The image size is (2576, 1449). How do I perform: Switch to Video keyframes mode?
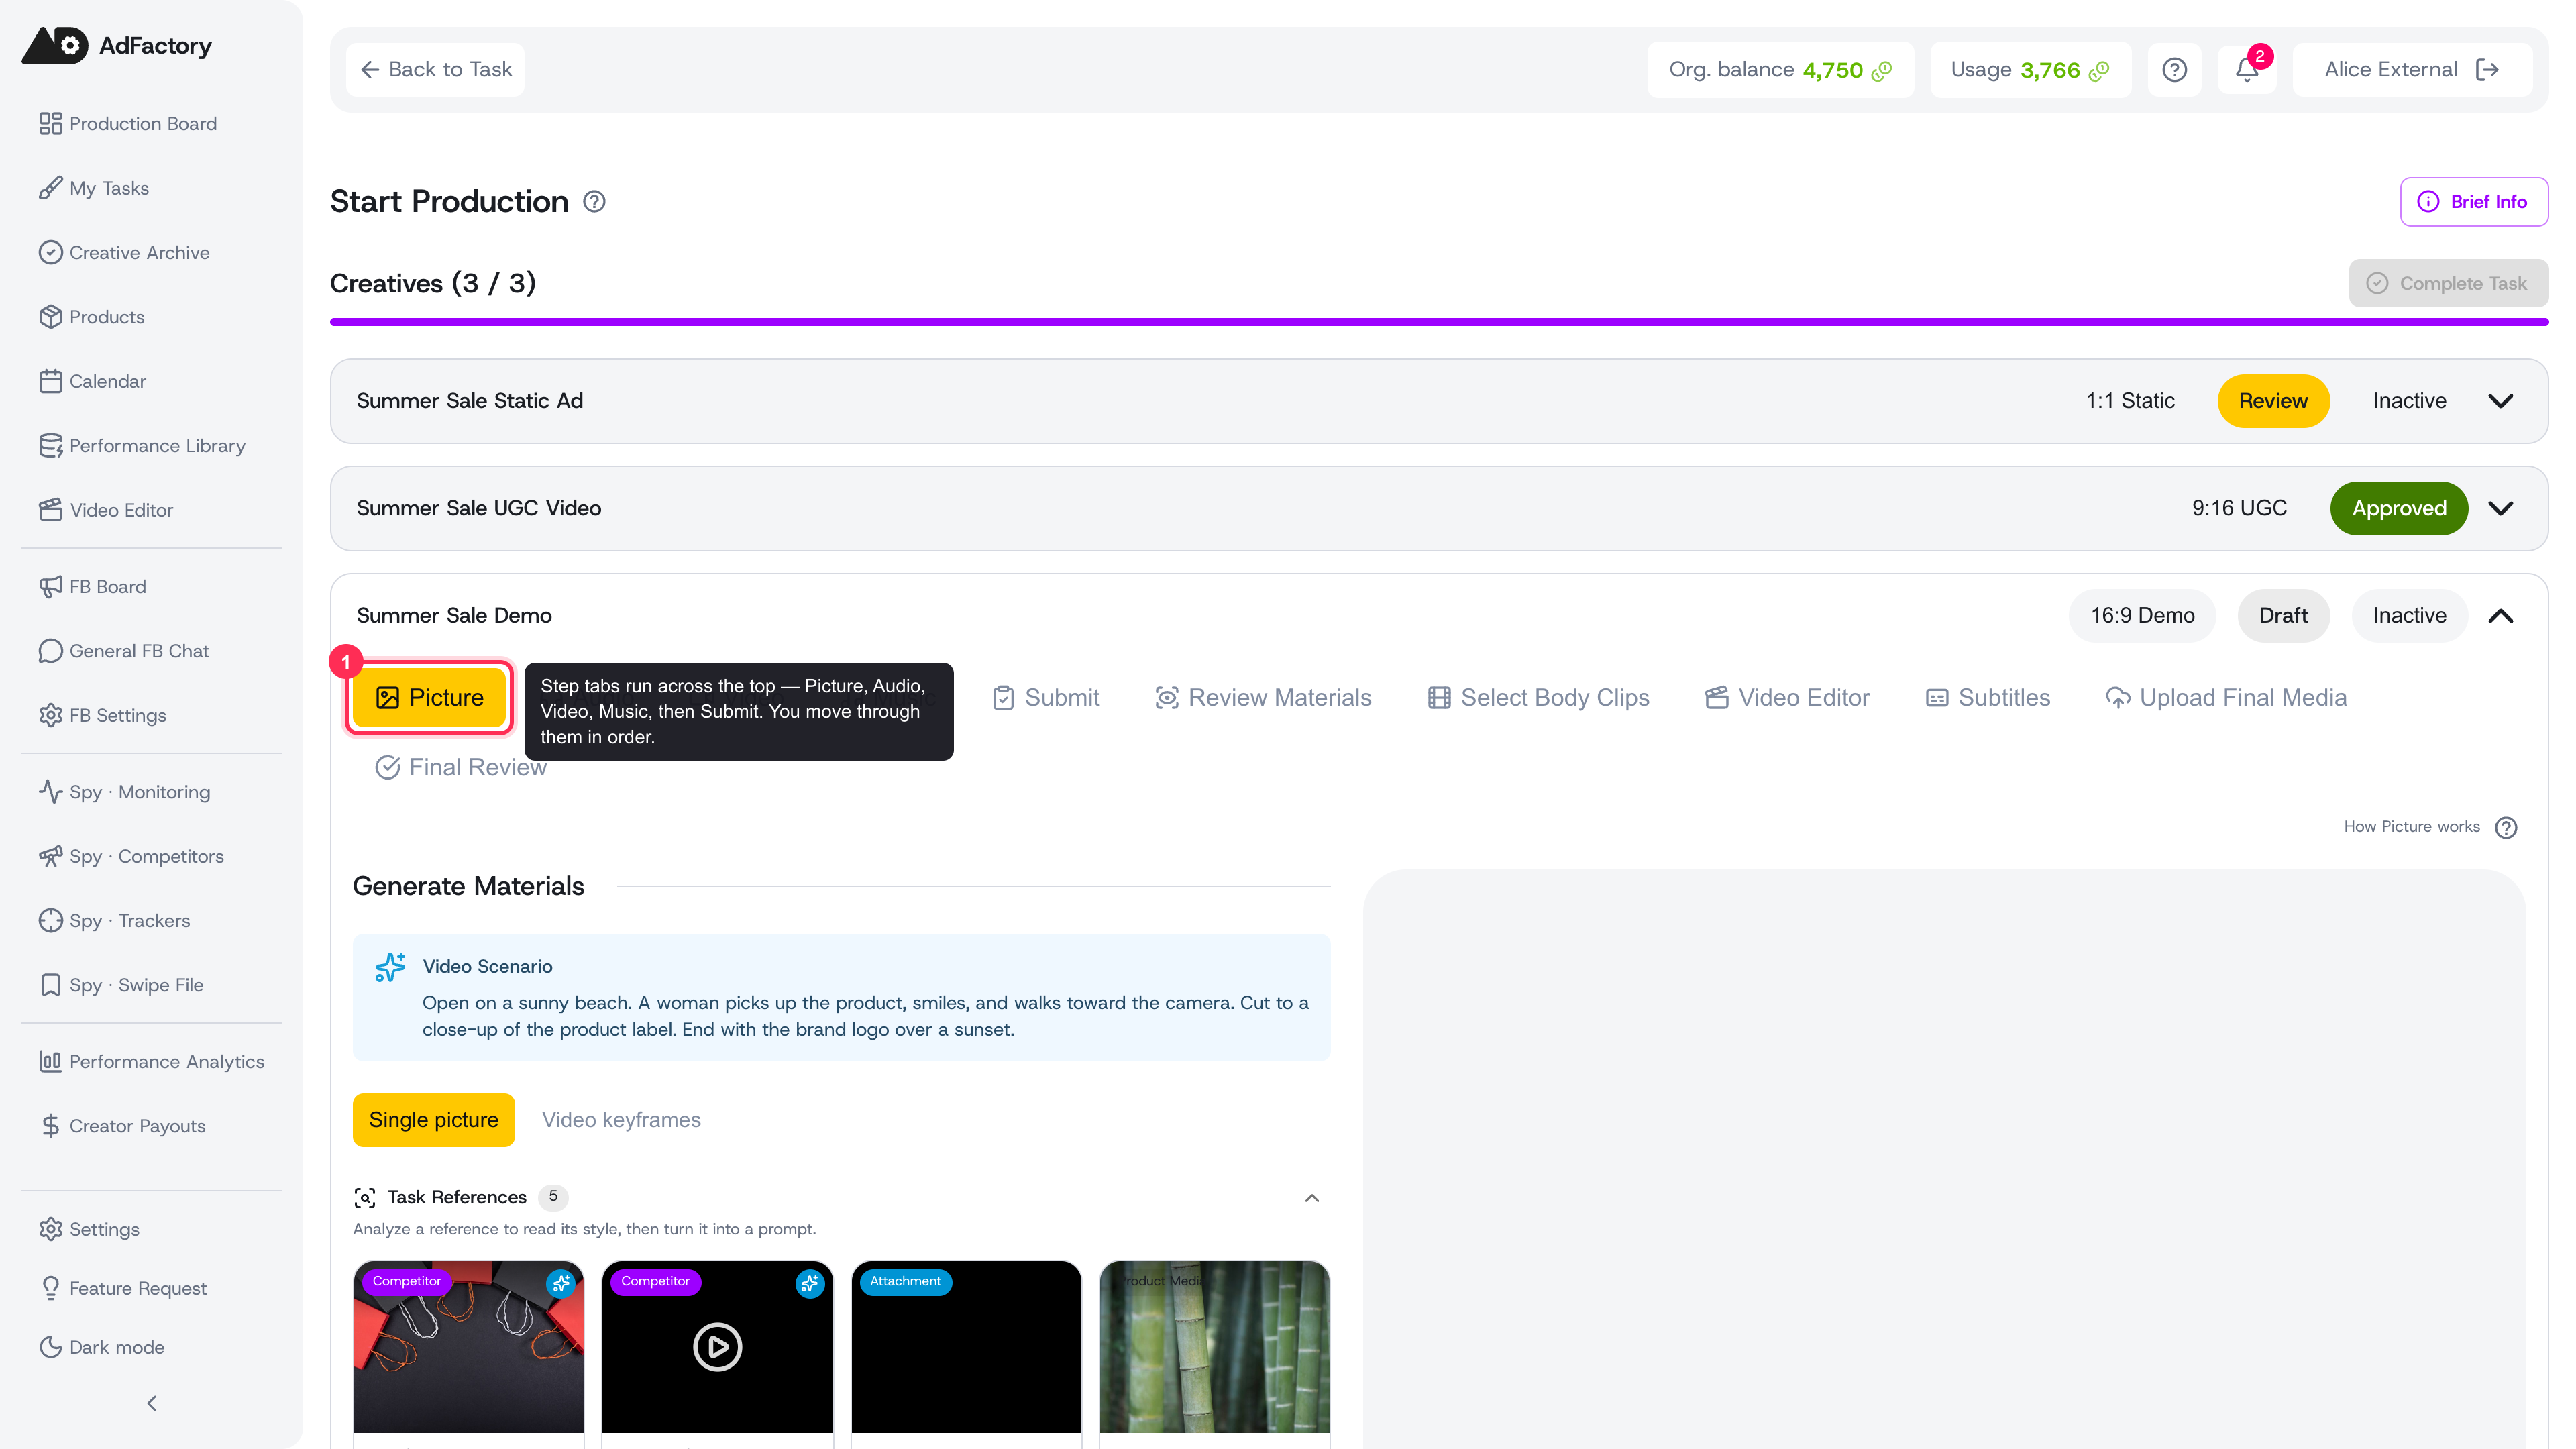[x=621, y=1121]
